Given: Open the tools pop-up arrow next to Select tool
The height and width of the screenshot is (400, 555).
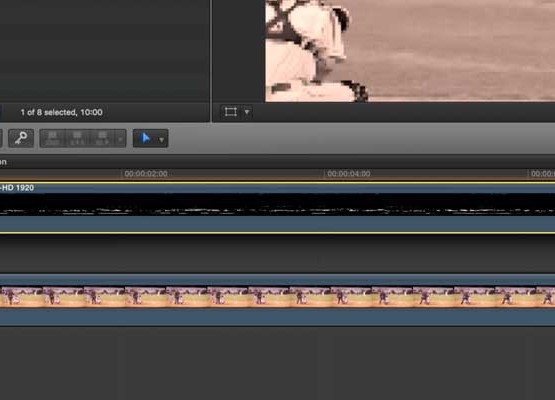Looking at the screenshot, I should 162,139.
